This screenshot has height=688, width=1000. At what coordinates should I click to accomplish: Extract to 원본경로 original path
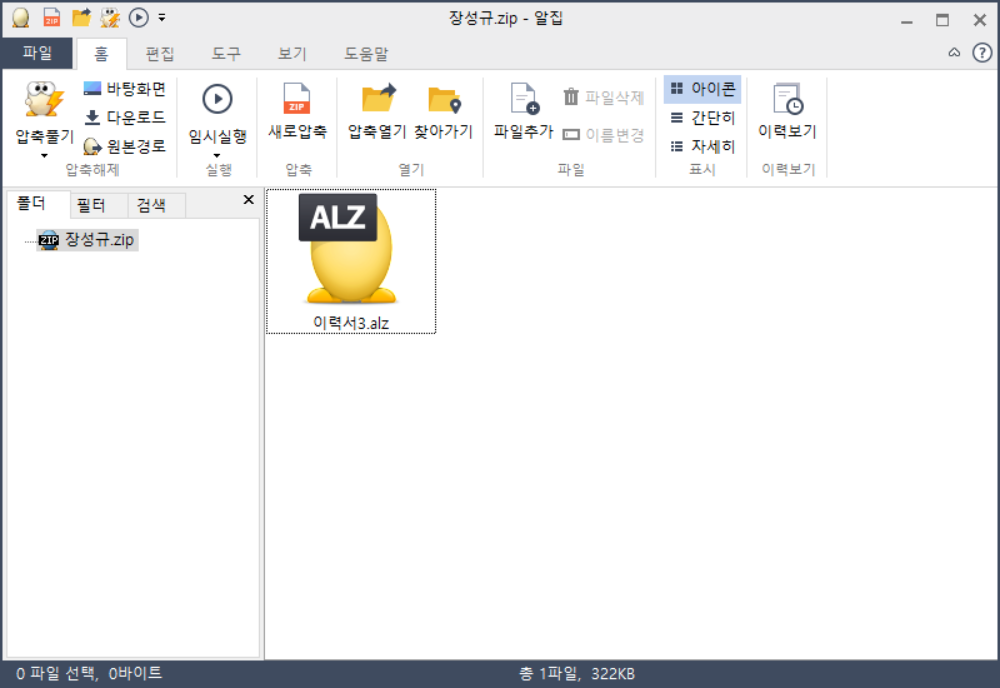point(124,146)
